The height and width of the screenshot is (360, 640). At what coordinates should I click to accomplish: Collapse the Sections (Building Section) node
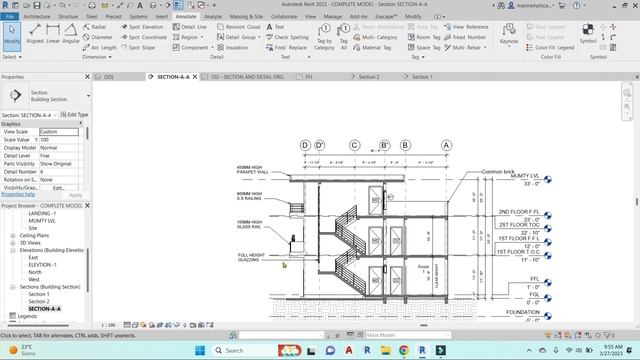[13, 287]
